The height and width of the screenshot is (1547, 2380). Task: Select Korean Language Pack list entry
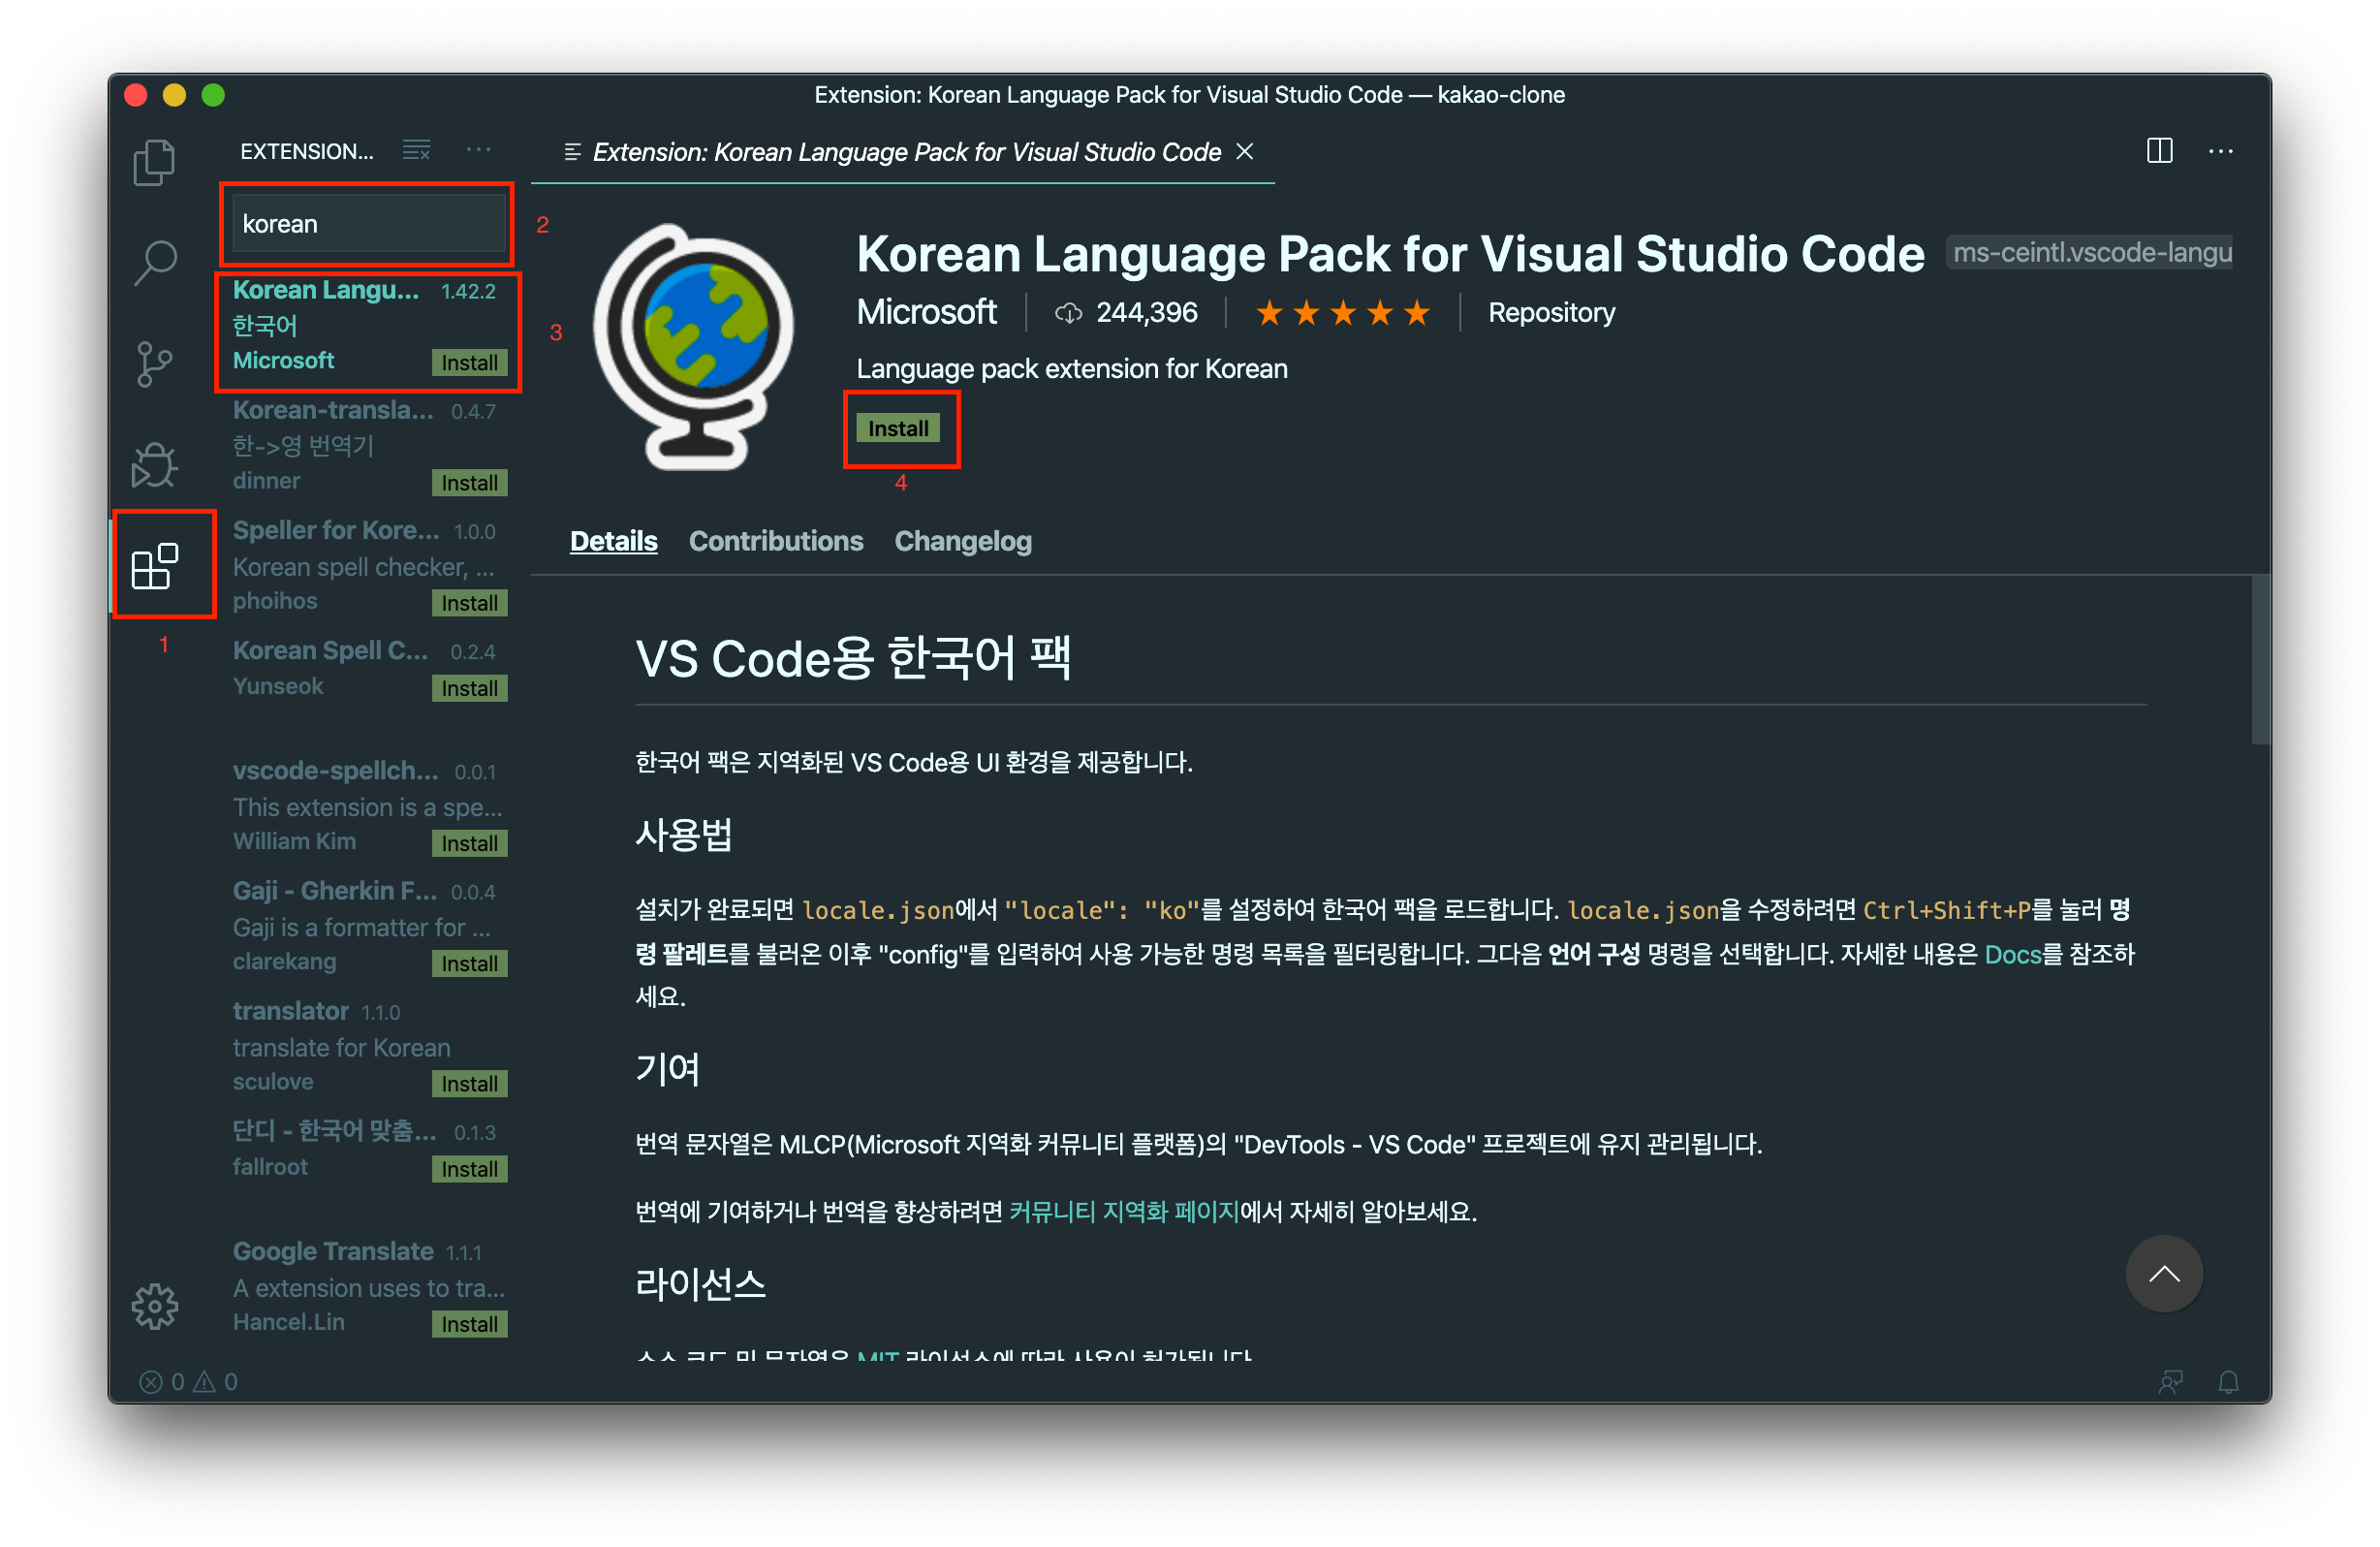coord(367,329)
